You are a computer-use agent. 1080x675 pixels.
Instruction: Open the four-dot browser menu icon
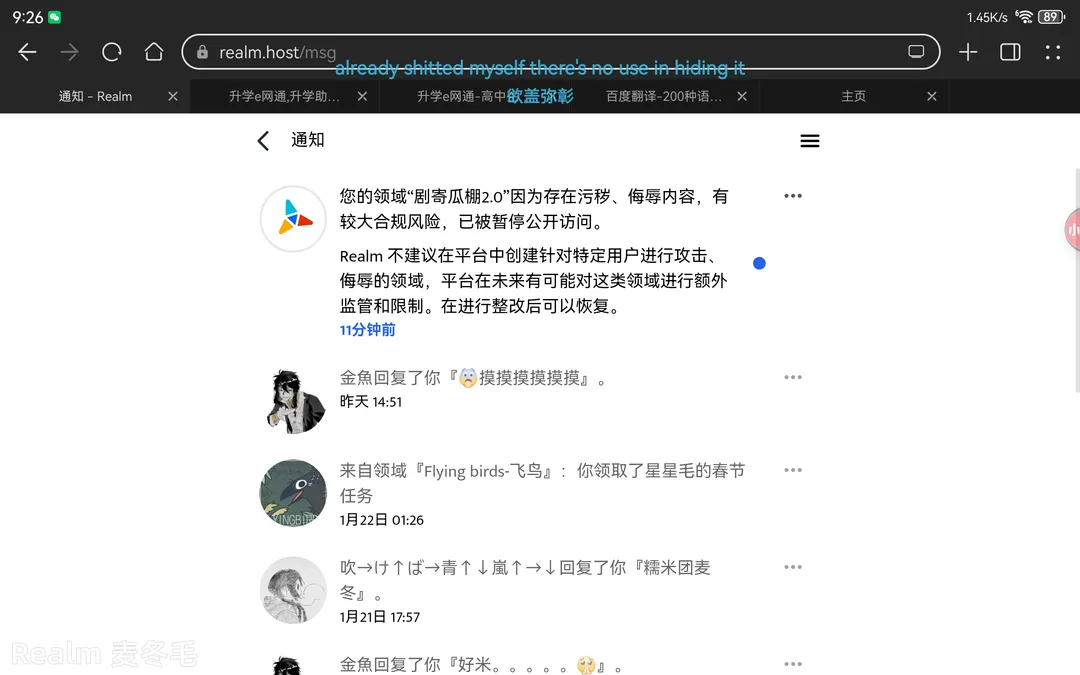[1052, 52]
